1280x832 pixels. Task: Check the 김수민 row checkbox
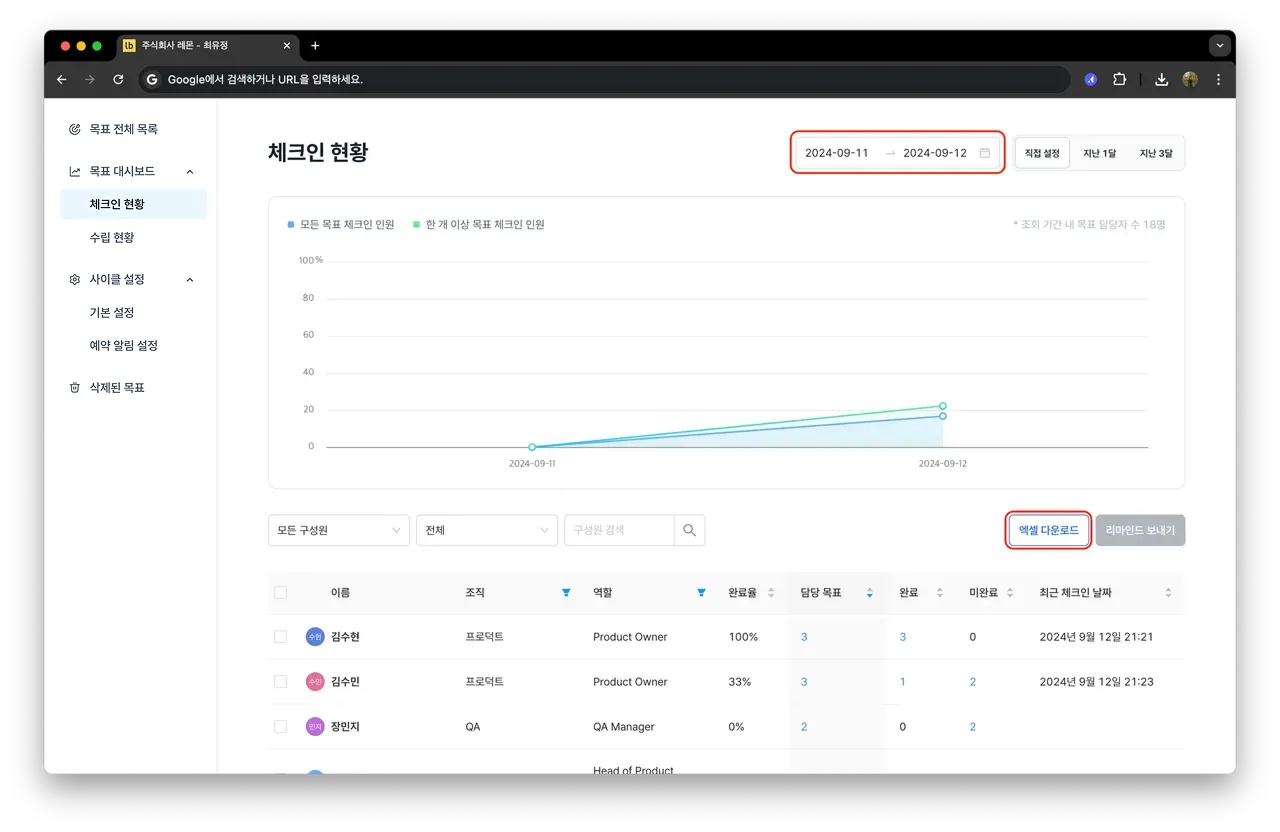pyautogui.click(x=280, y=682)
